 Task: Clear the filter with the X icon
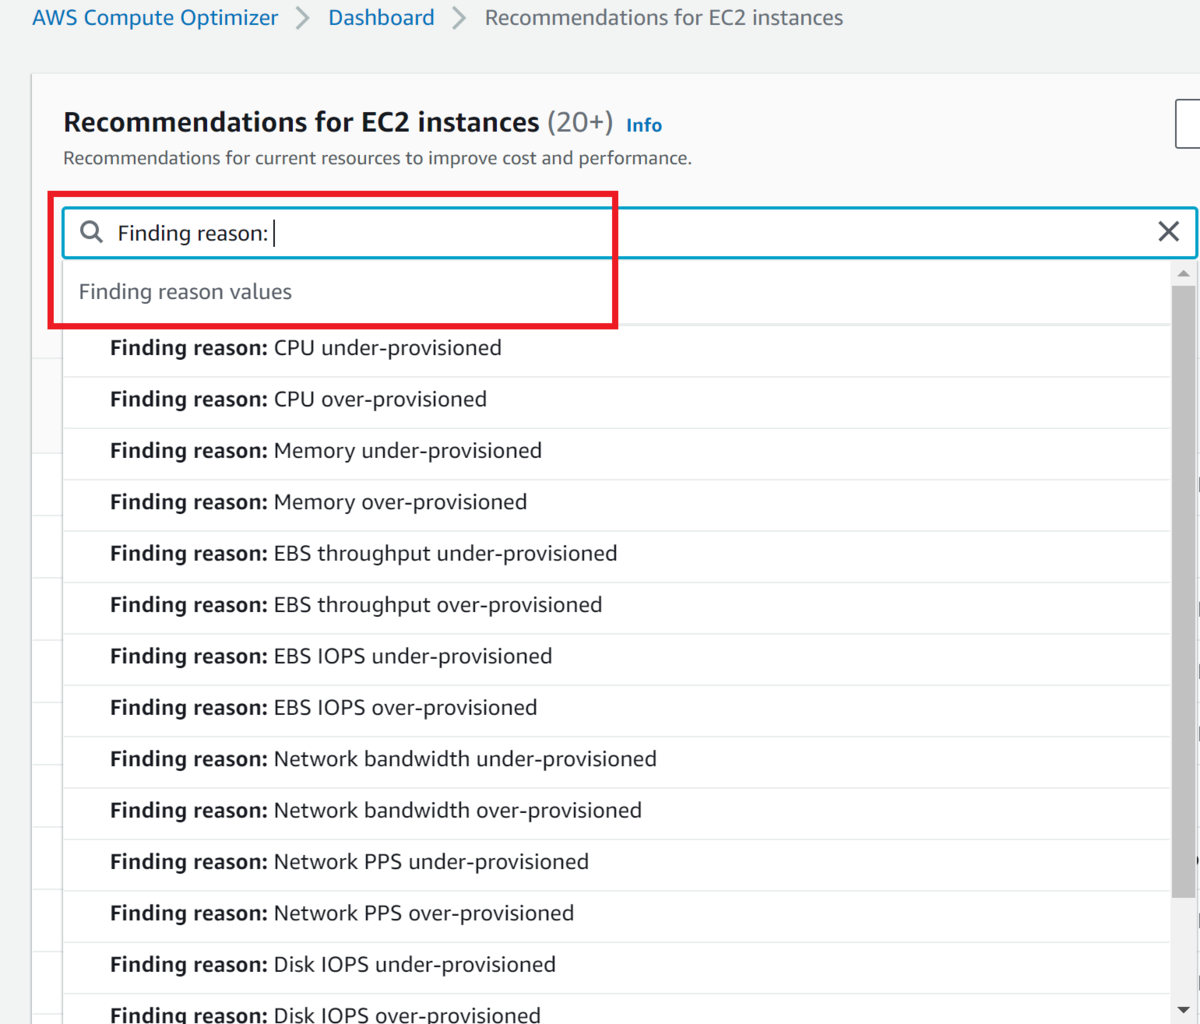[x=1168, y=232]
